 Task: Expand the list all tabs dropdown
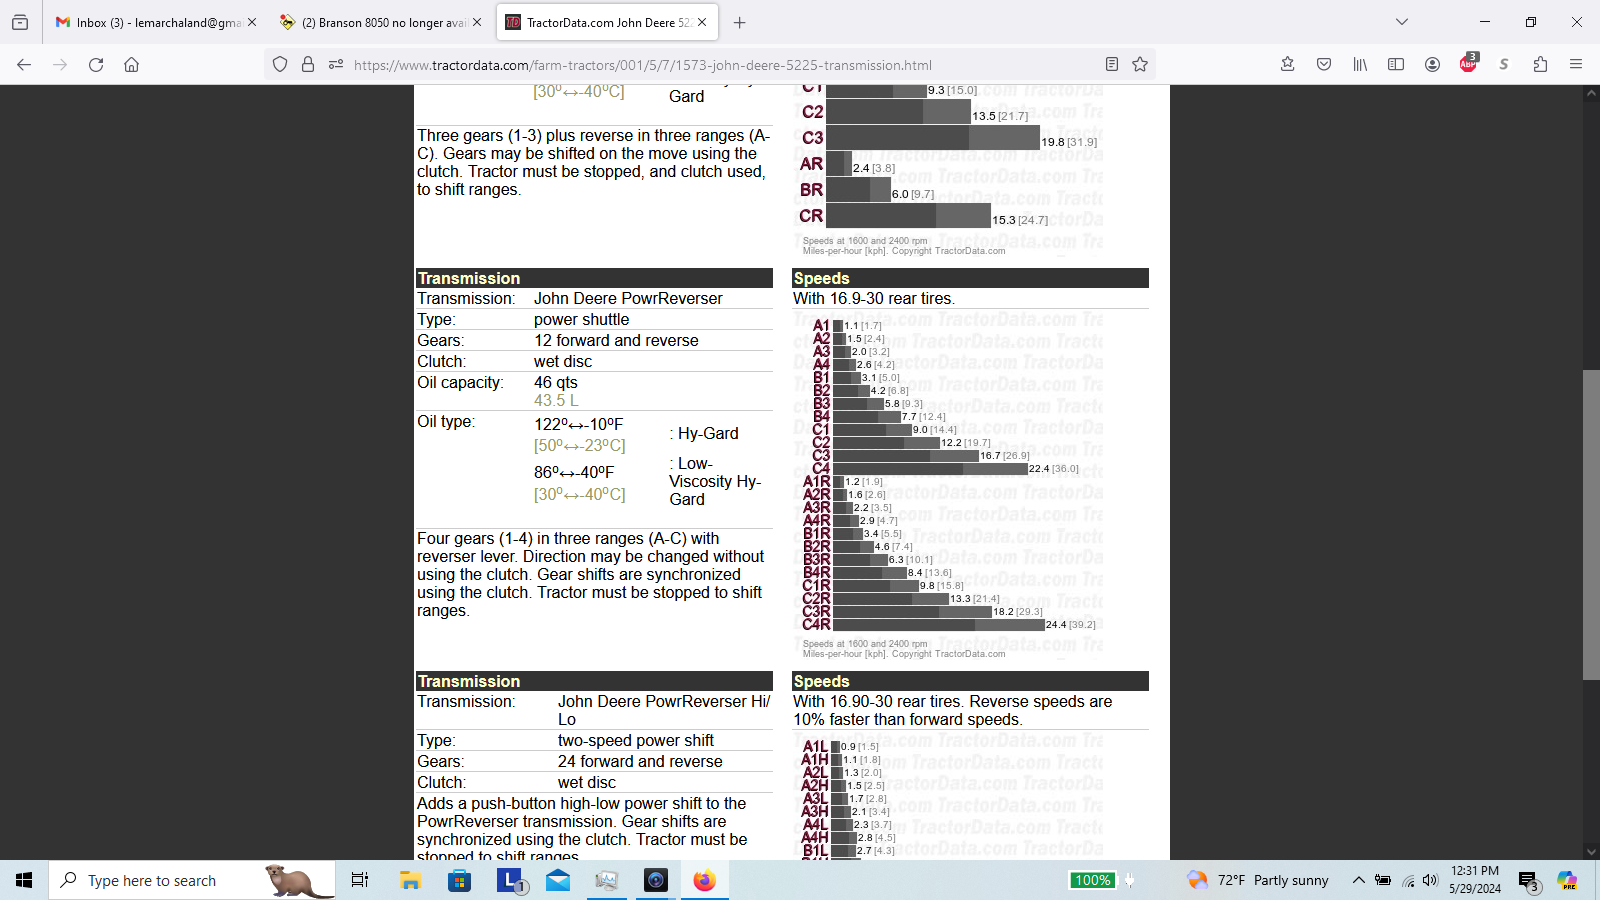pyautogui.click(x=1402, y=22)
